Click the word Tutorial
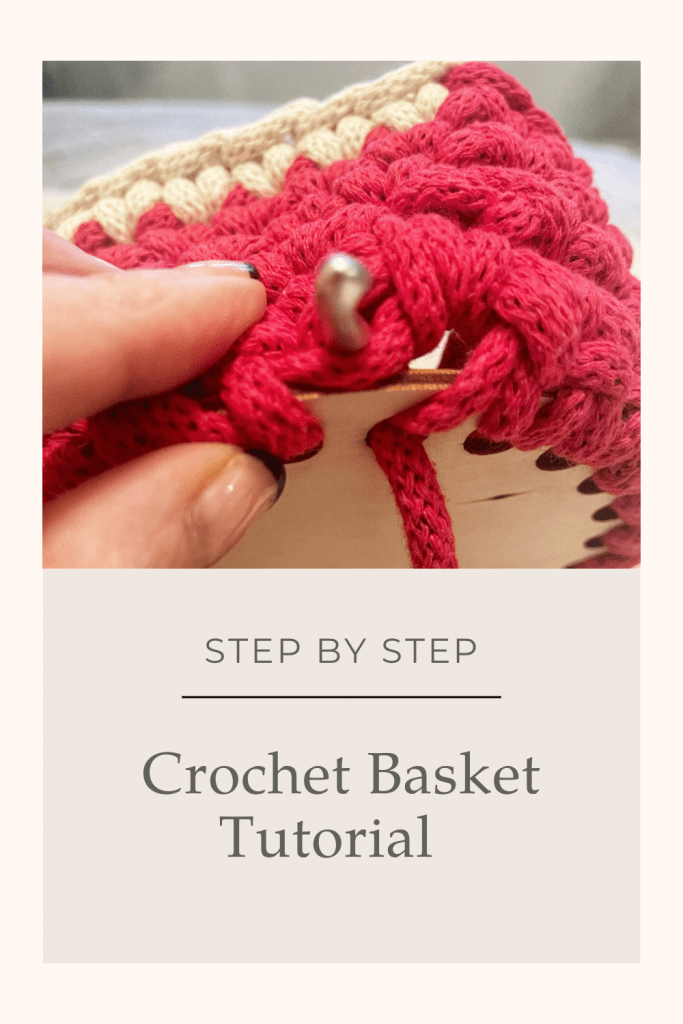Screen dimensions: 683x1024 pyautogui.click(x=325, y=836)
